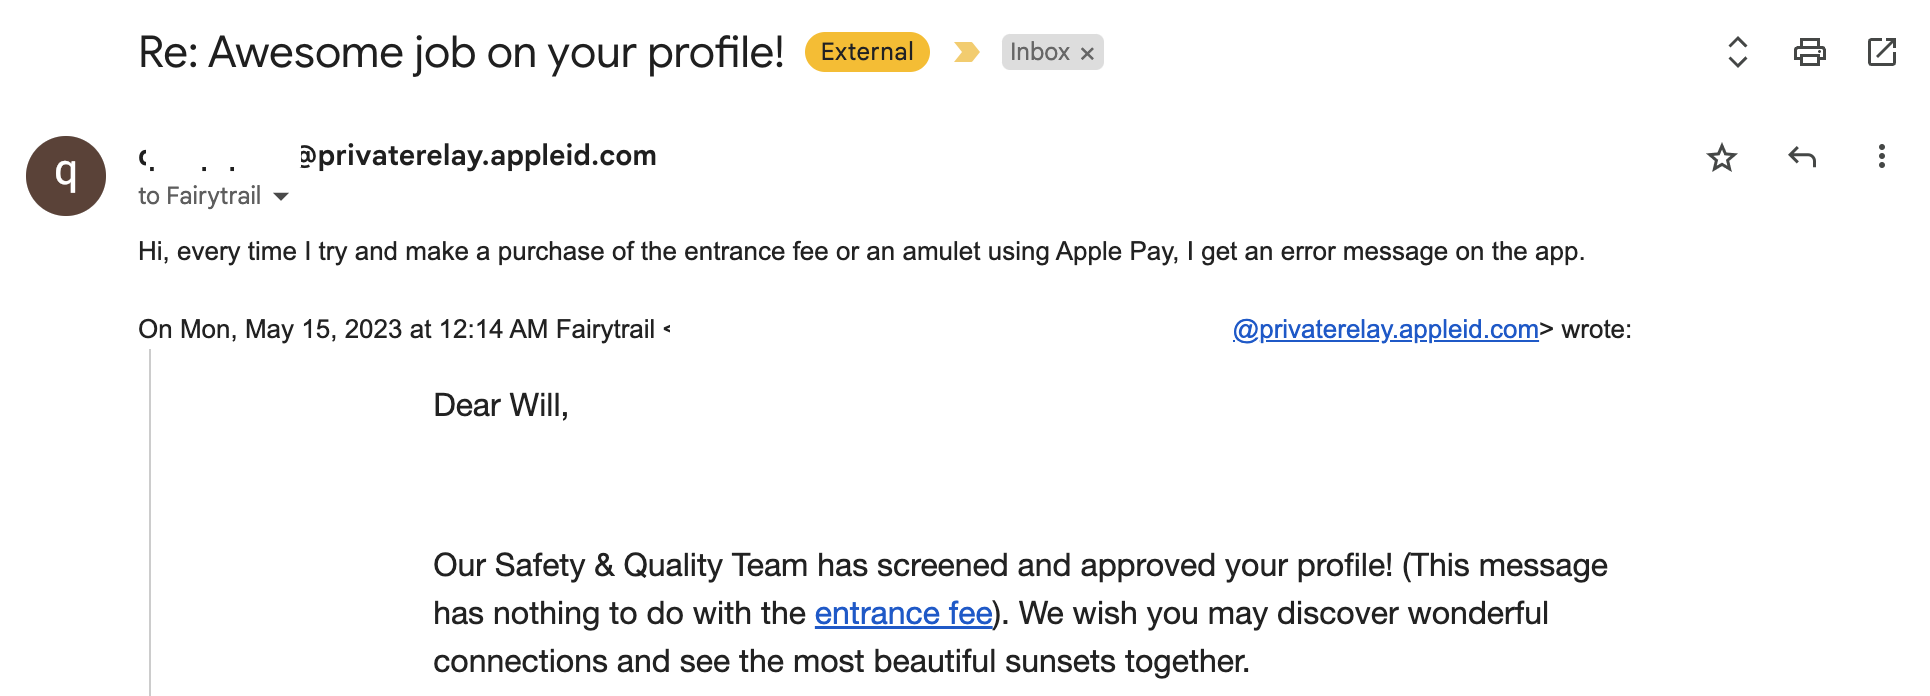Click the Apple Pay error message body text
The height and width of the screenshot is (696, 1930).
point(861,251)
